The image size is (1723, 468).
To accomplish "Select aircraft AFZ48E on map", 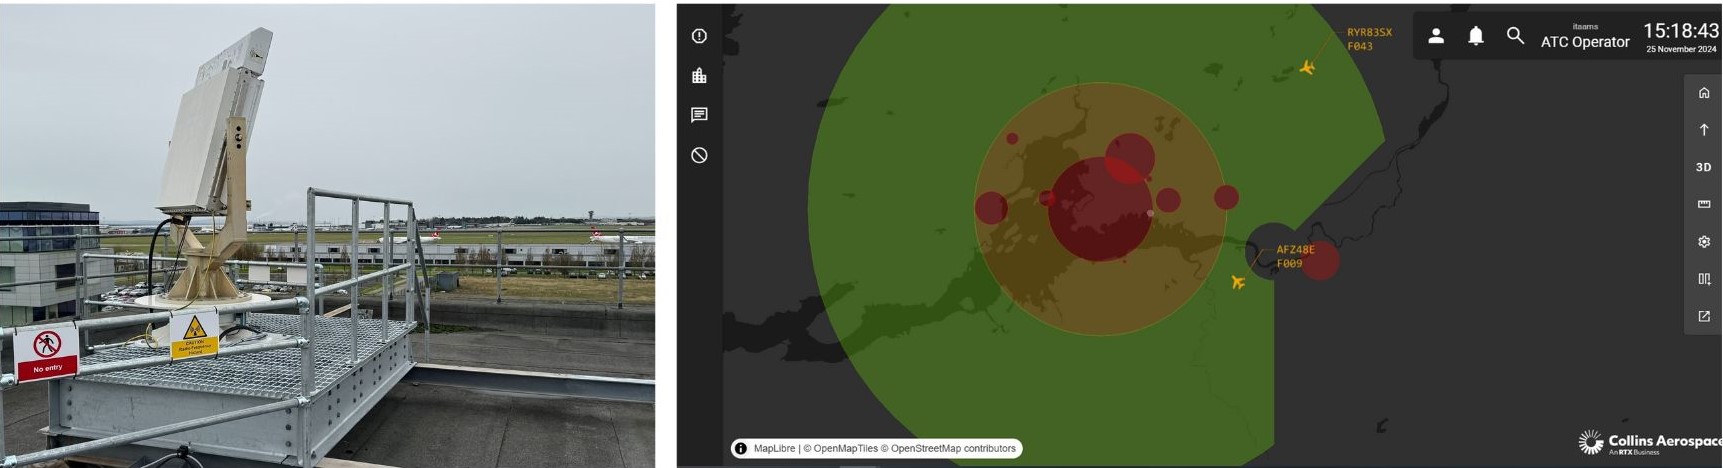I will pyautogui.click(x=1238, y=282).
